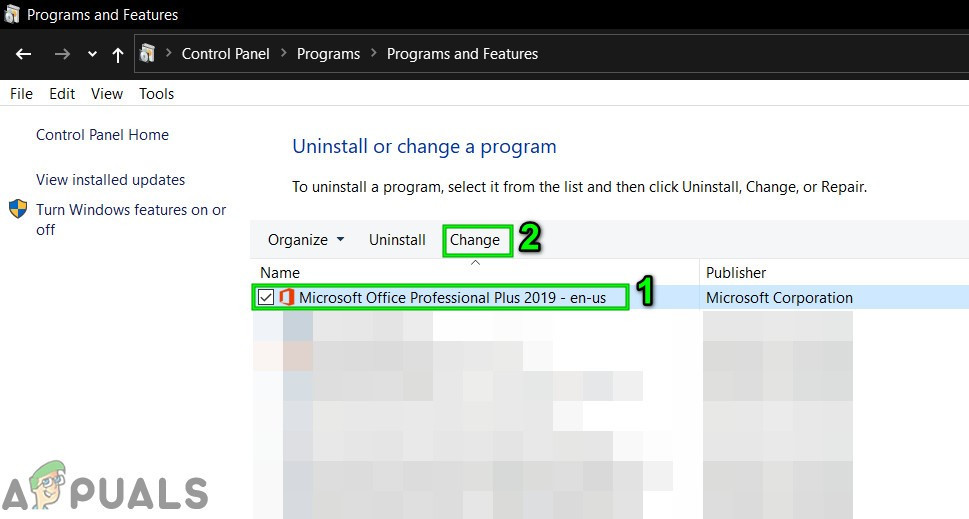
Task: Click the Change button
Action: pyautogui.click(x=475, y=240)
